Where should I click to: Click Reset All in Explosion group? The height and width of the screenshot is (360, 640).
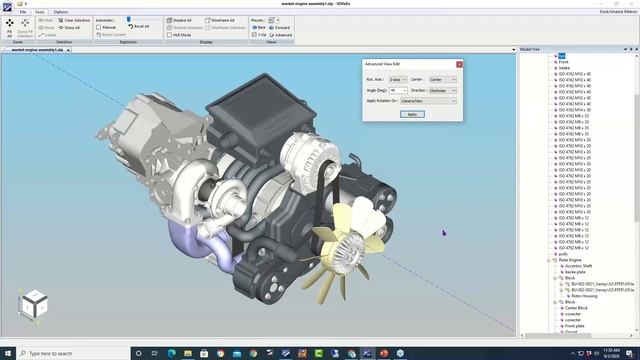(x=139, y=26)
